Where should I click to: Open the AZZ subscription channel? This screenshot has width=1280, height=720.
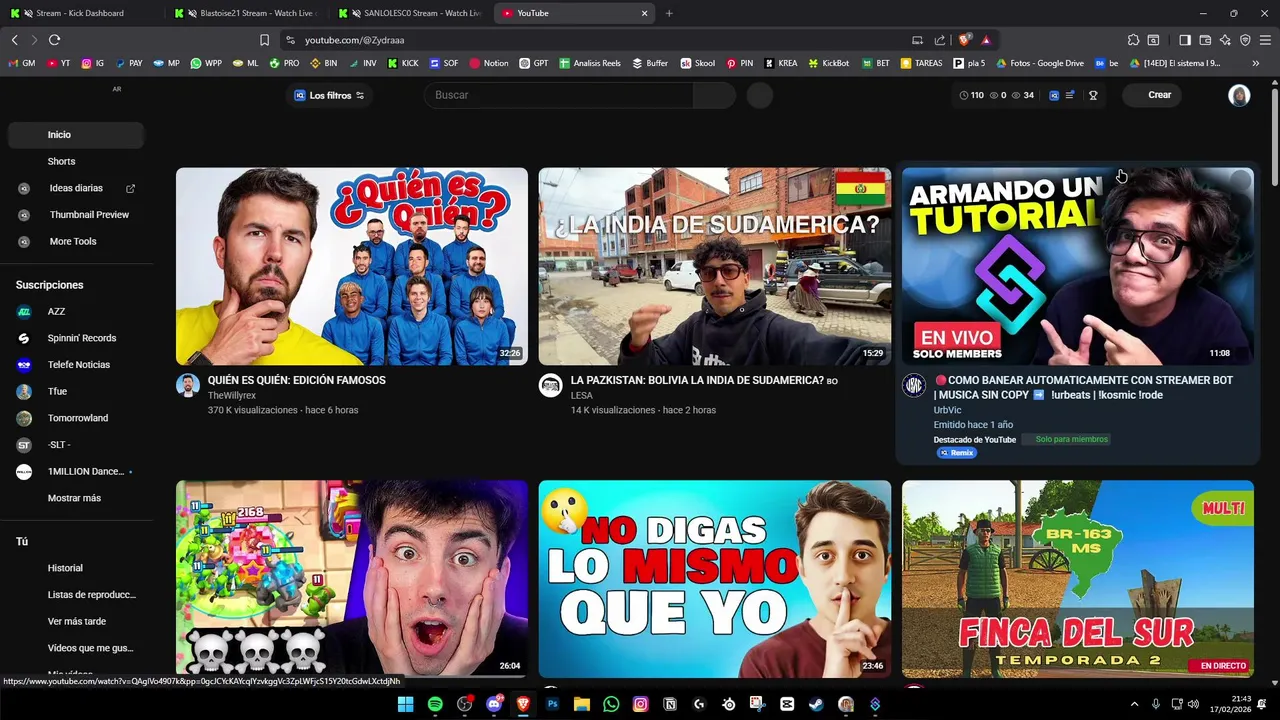click(x=76, y=311)
